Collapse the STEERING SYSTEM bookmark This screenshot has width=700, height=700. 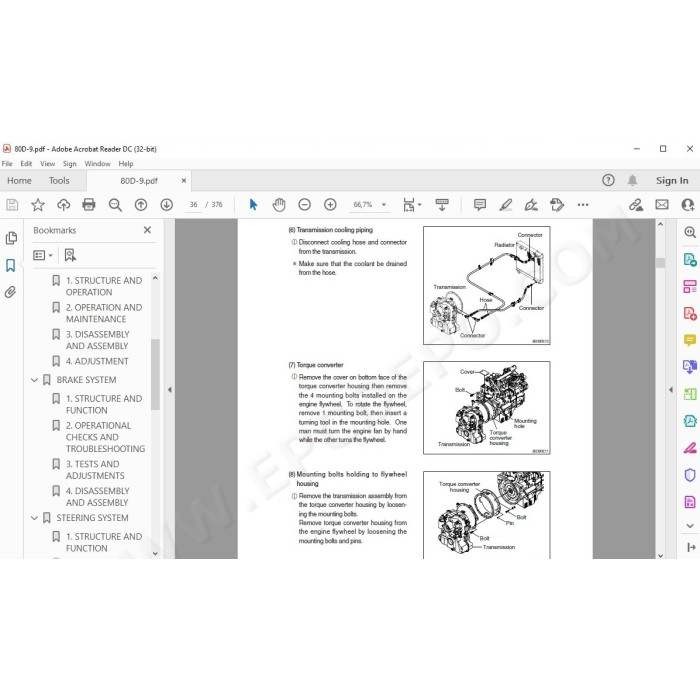point(34,518)
